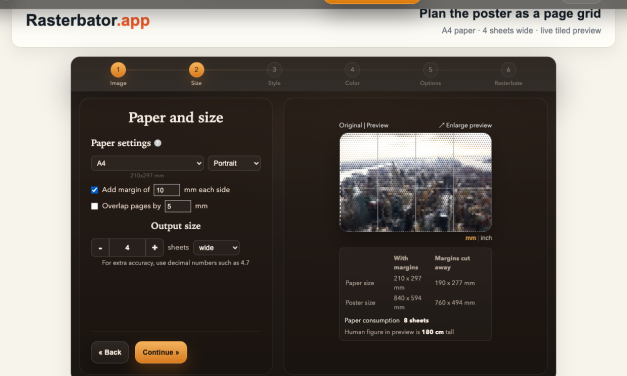Click the tiled poster preview image
Viewport: 627px width, 376px height.
point(415,182)
